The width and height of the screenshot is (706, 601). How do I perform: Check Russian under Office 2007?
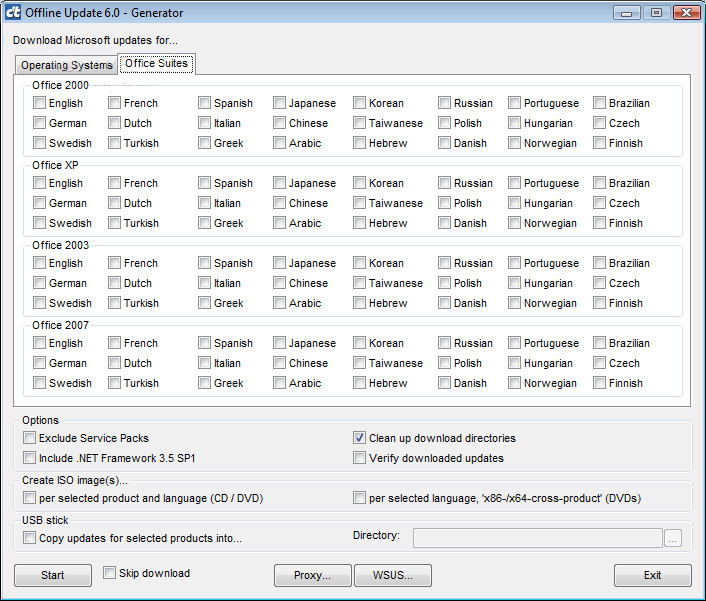coord(444,343)
